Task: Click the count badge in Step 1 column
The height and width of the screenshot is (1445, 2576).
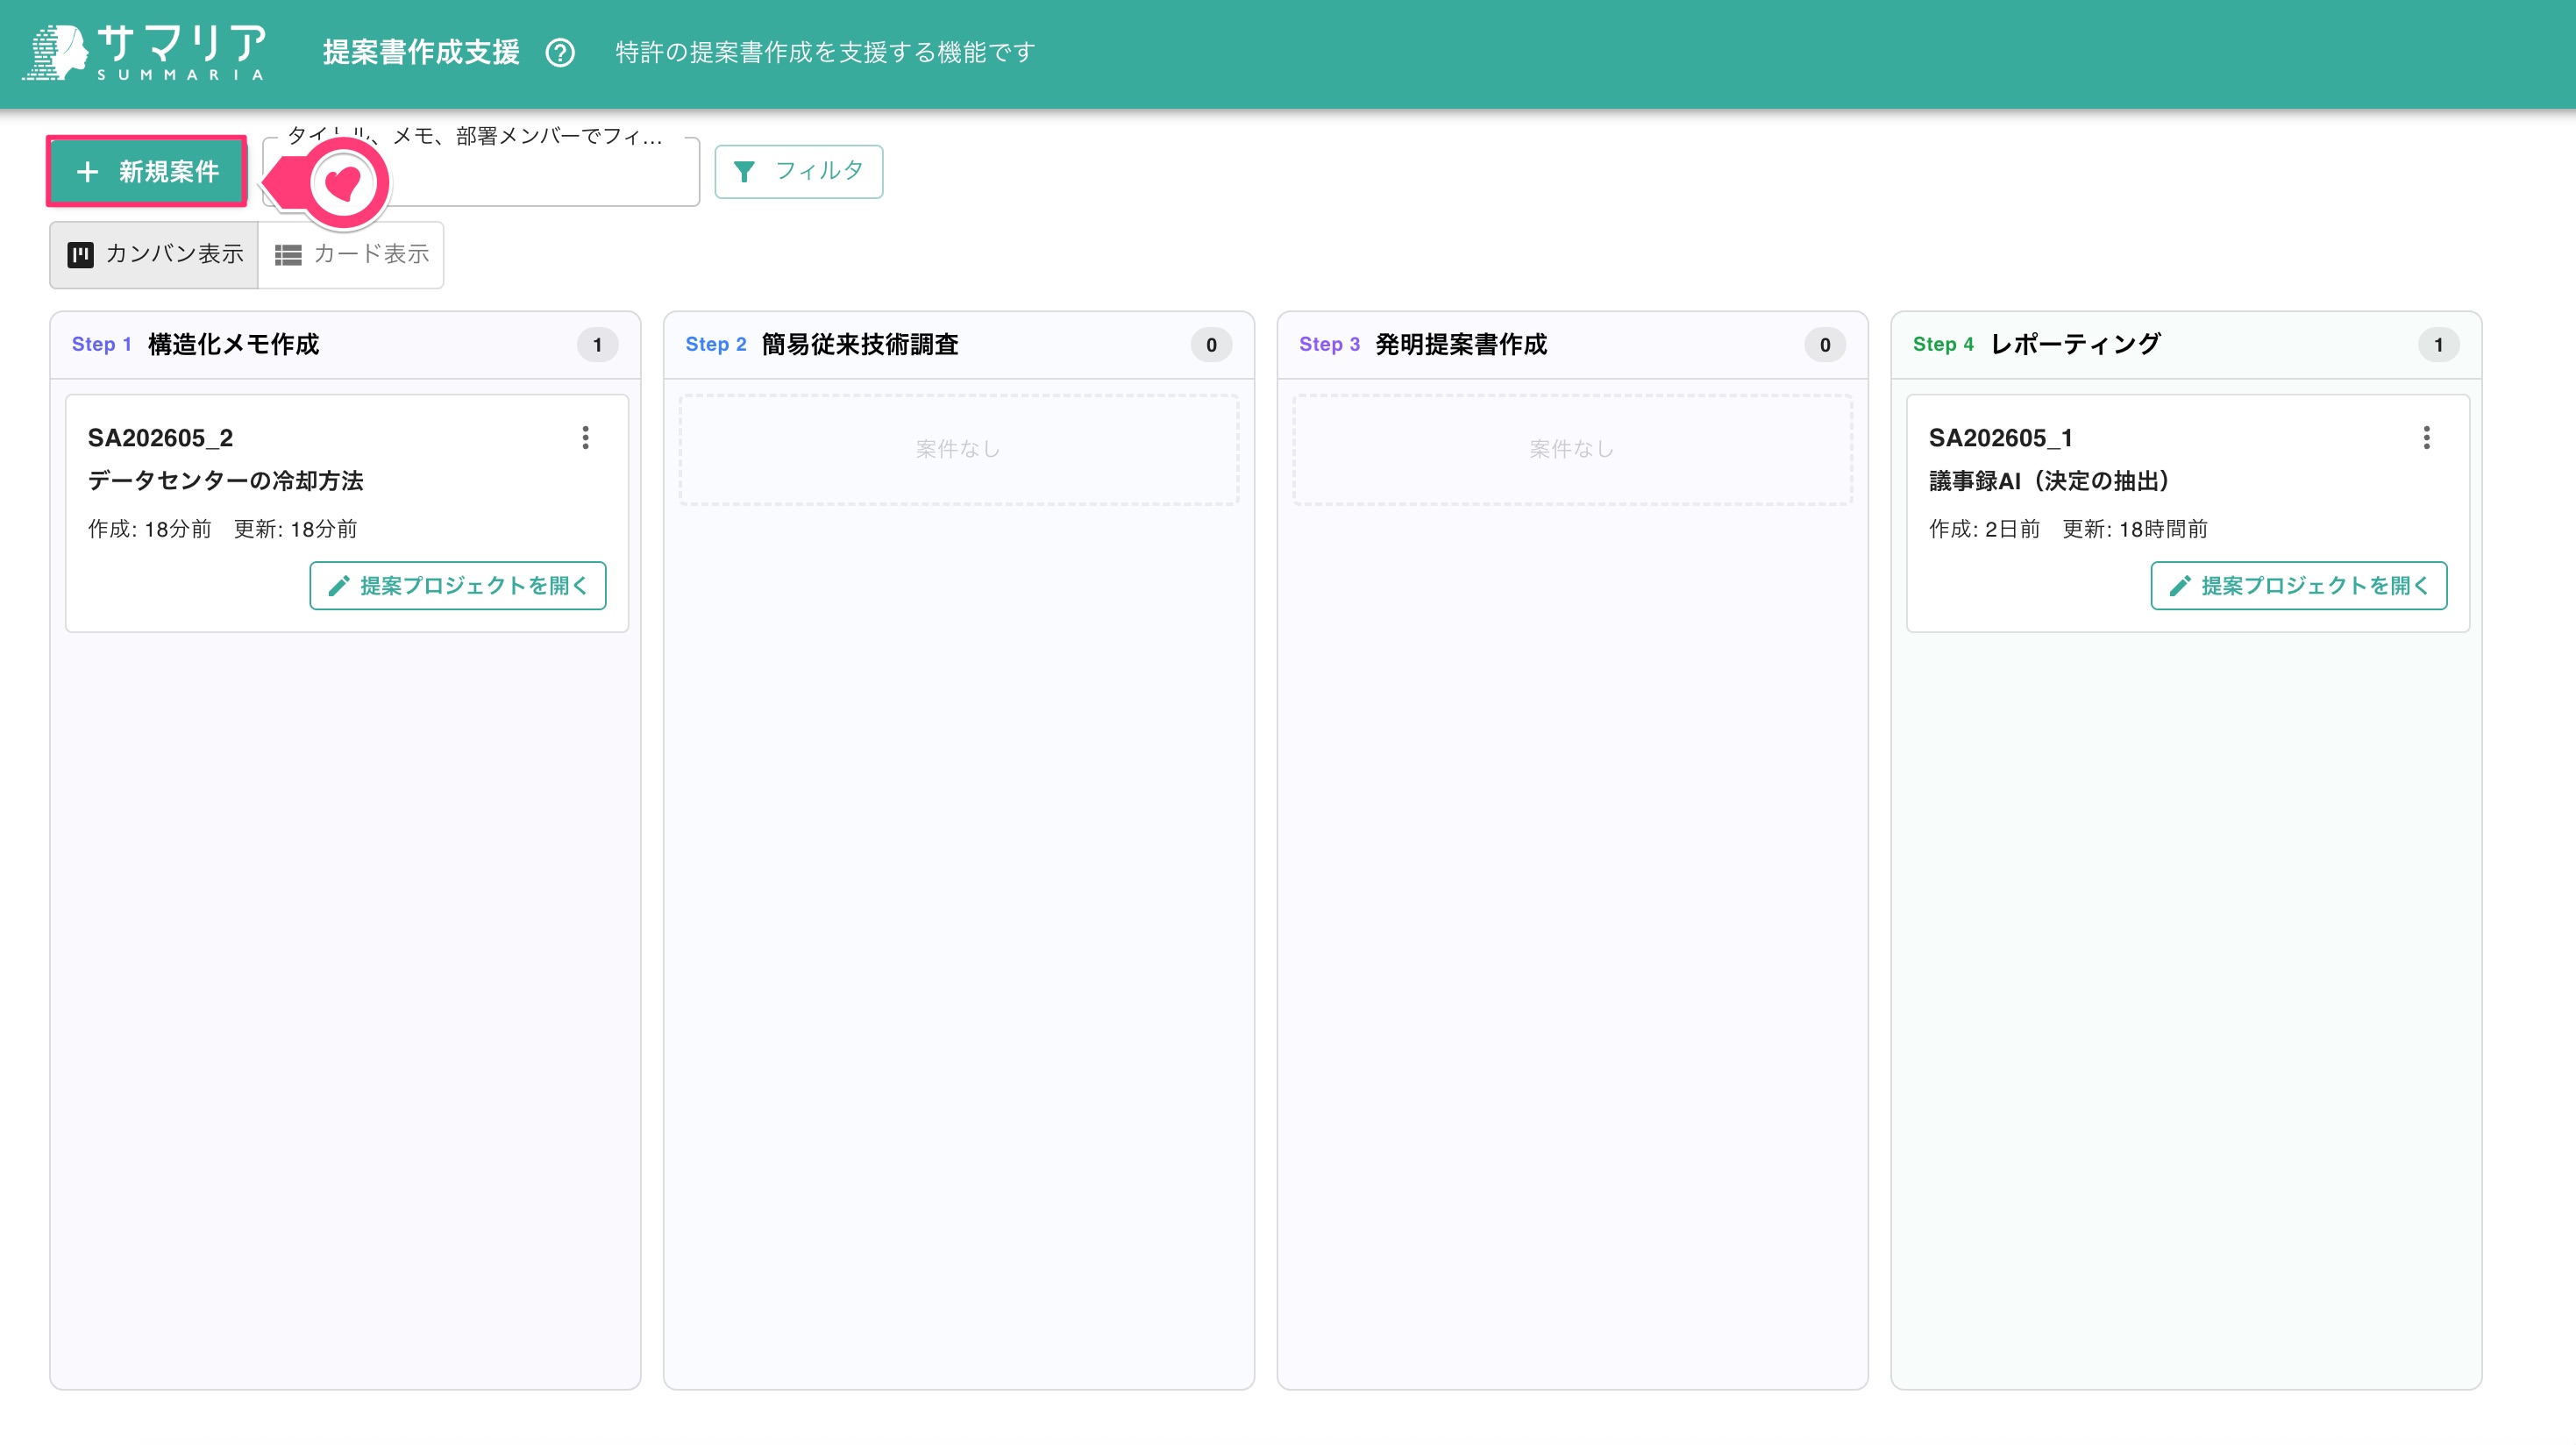Action: coord(597,345)
